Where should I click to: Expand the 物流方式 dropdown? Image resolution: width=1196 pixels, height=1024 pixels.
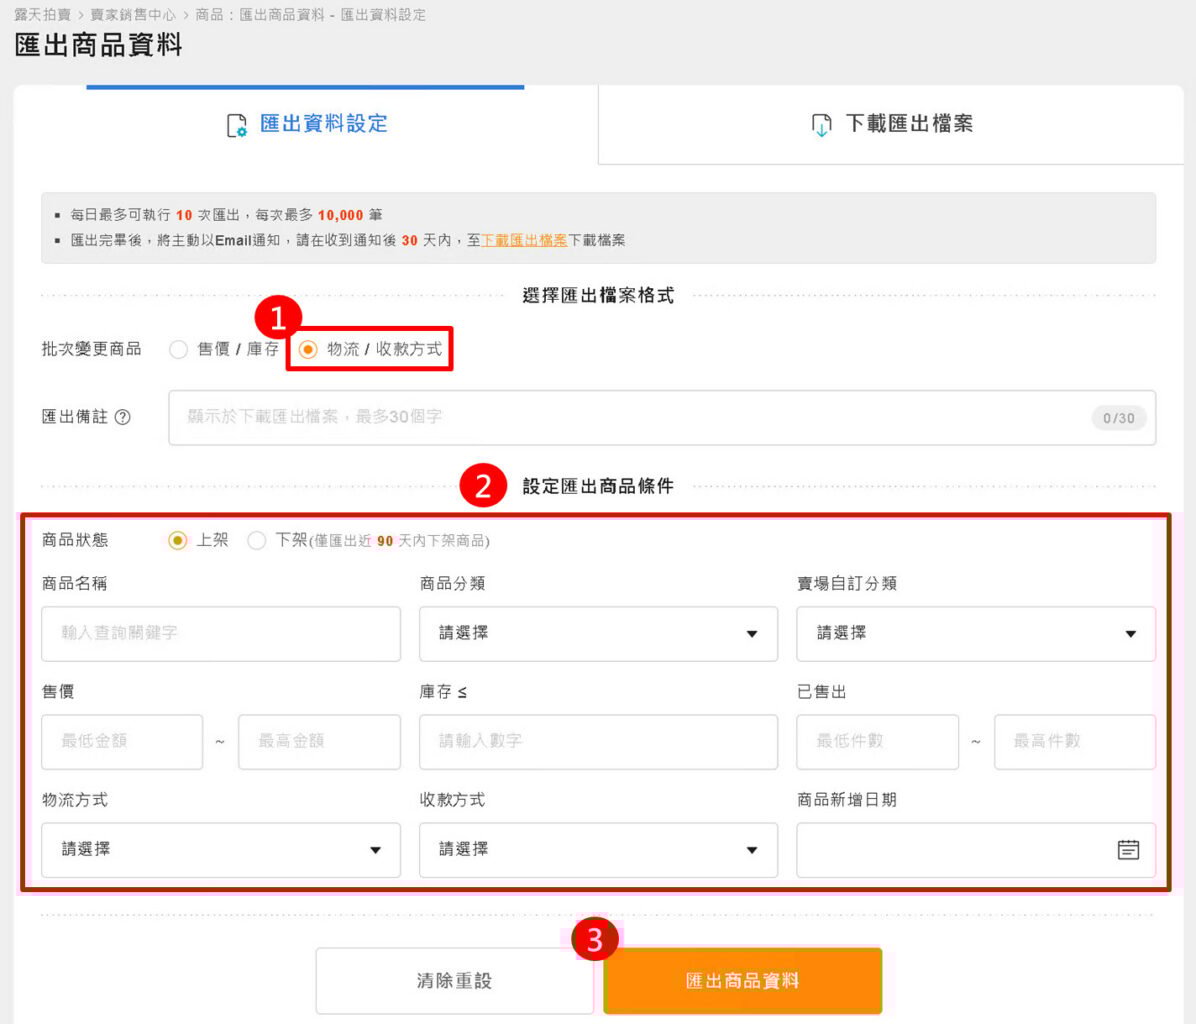tap(221, 850)
